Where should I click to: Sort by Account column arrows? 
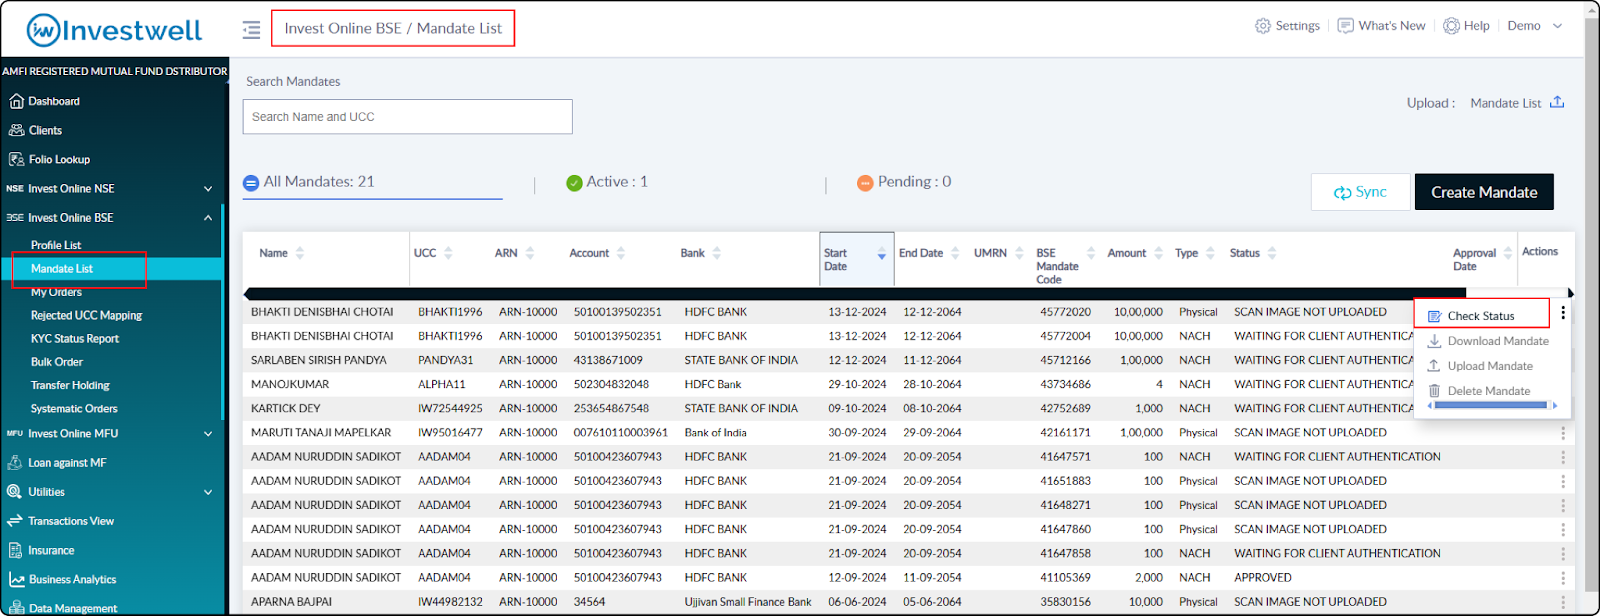[x=621, y=253]
